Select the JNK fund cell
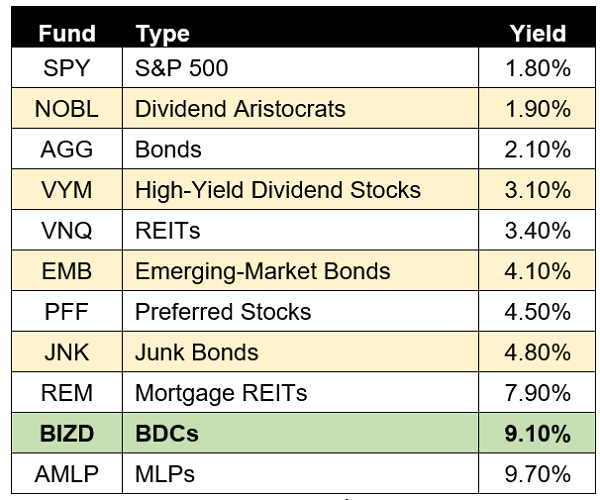 coord(67,352)
